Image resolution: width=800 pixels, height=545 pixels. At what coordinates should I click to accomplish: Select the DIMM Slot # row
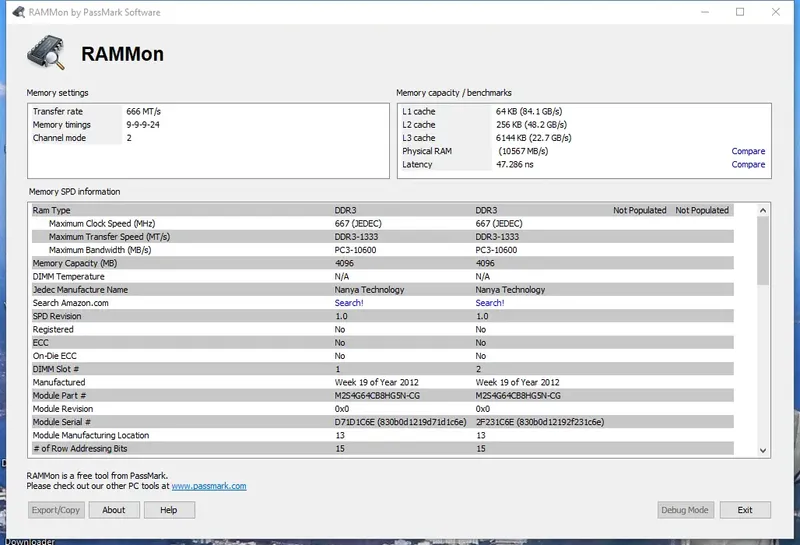coord(383,369)
